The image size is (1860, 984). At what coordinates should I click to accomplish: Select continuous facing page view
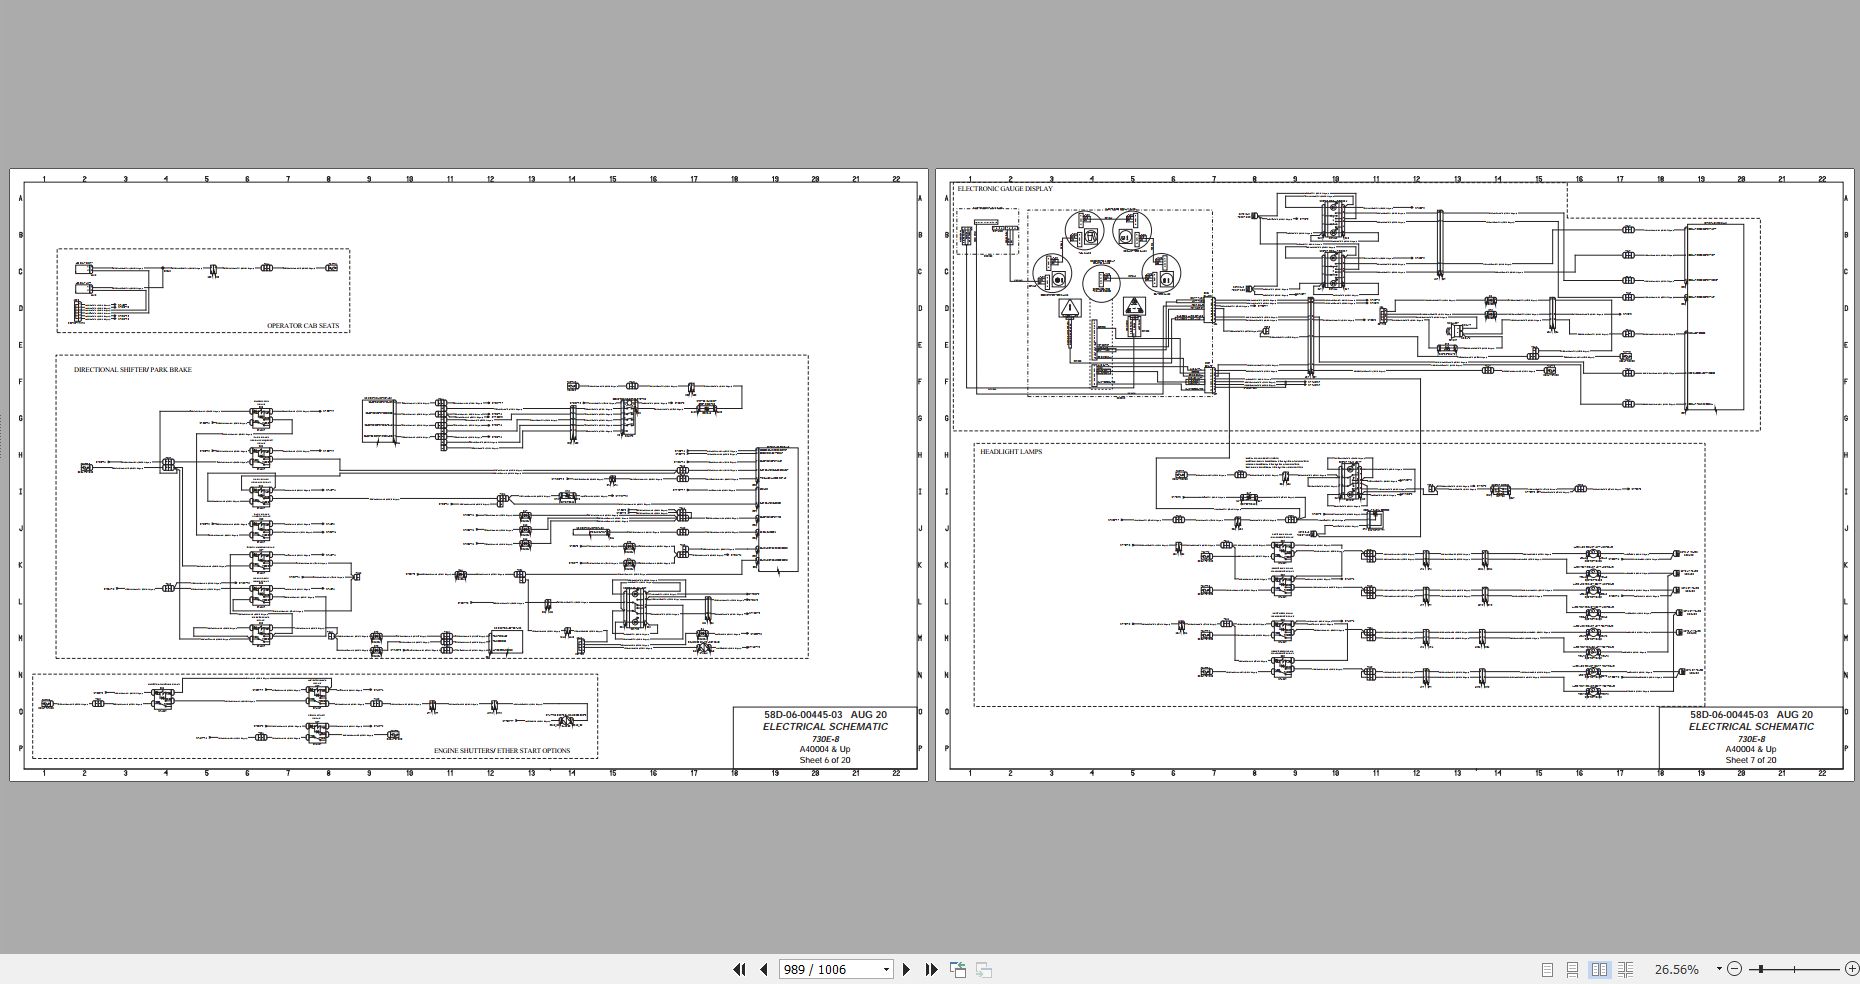pos(1625,969)
